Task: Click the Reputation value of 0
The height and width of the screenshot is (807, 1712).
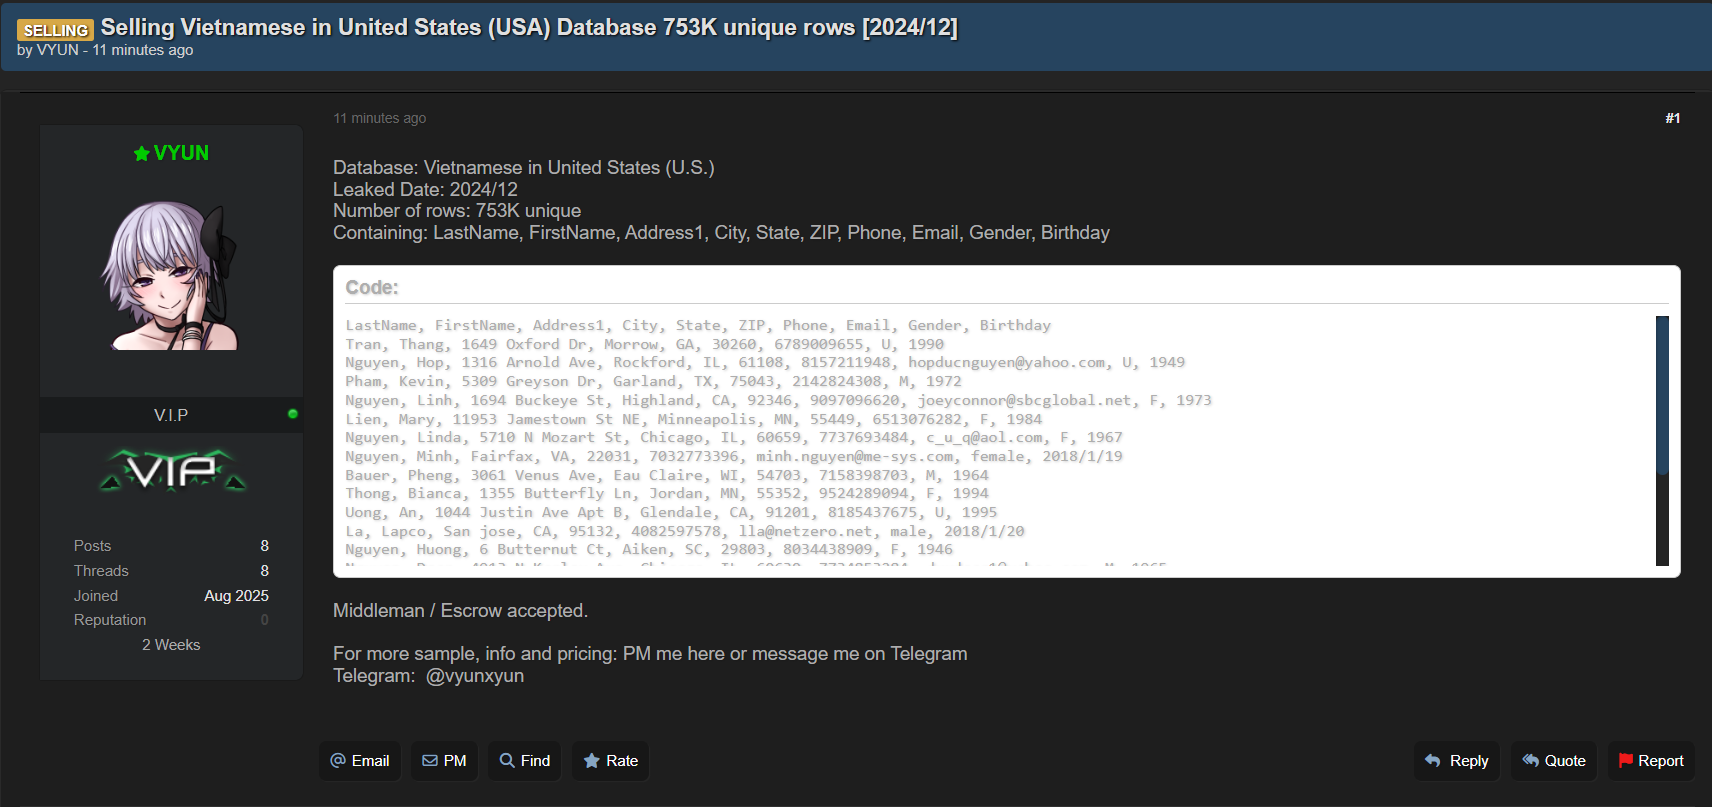Action: tap(265, 620)
